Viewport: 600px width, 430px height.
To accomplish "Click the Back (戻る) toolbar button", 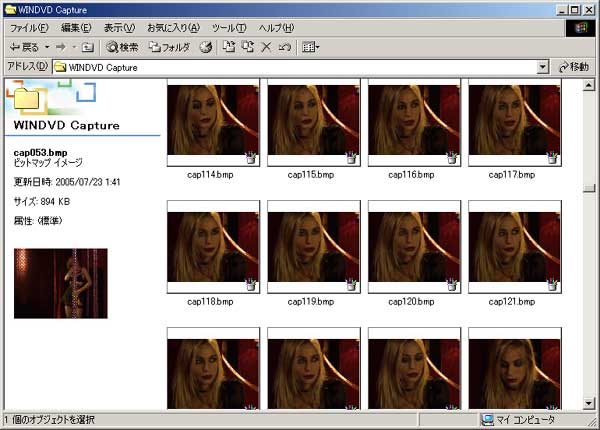I will [24, 47].
